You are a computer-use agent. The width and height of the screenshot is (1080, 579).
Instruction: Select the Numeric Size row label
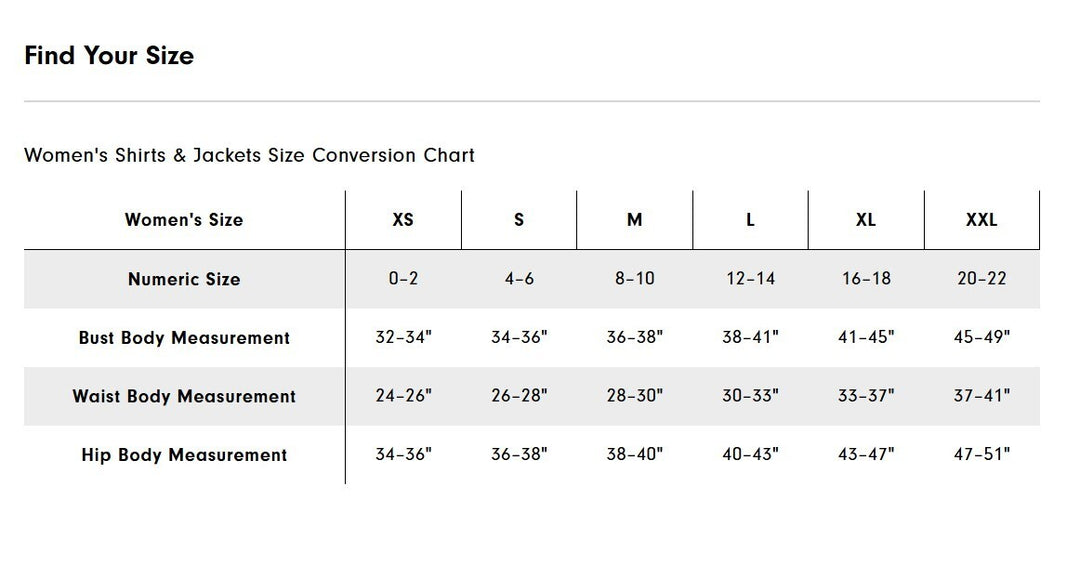pyautogui.click(x=184, y=279)
